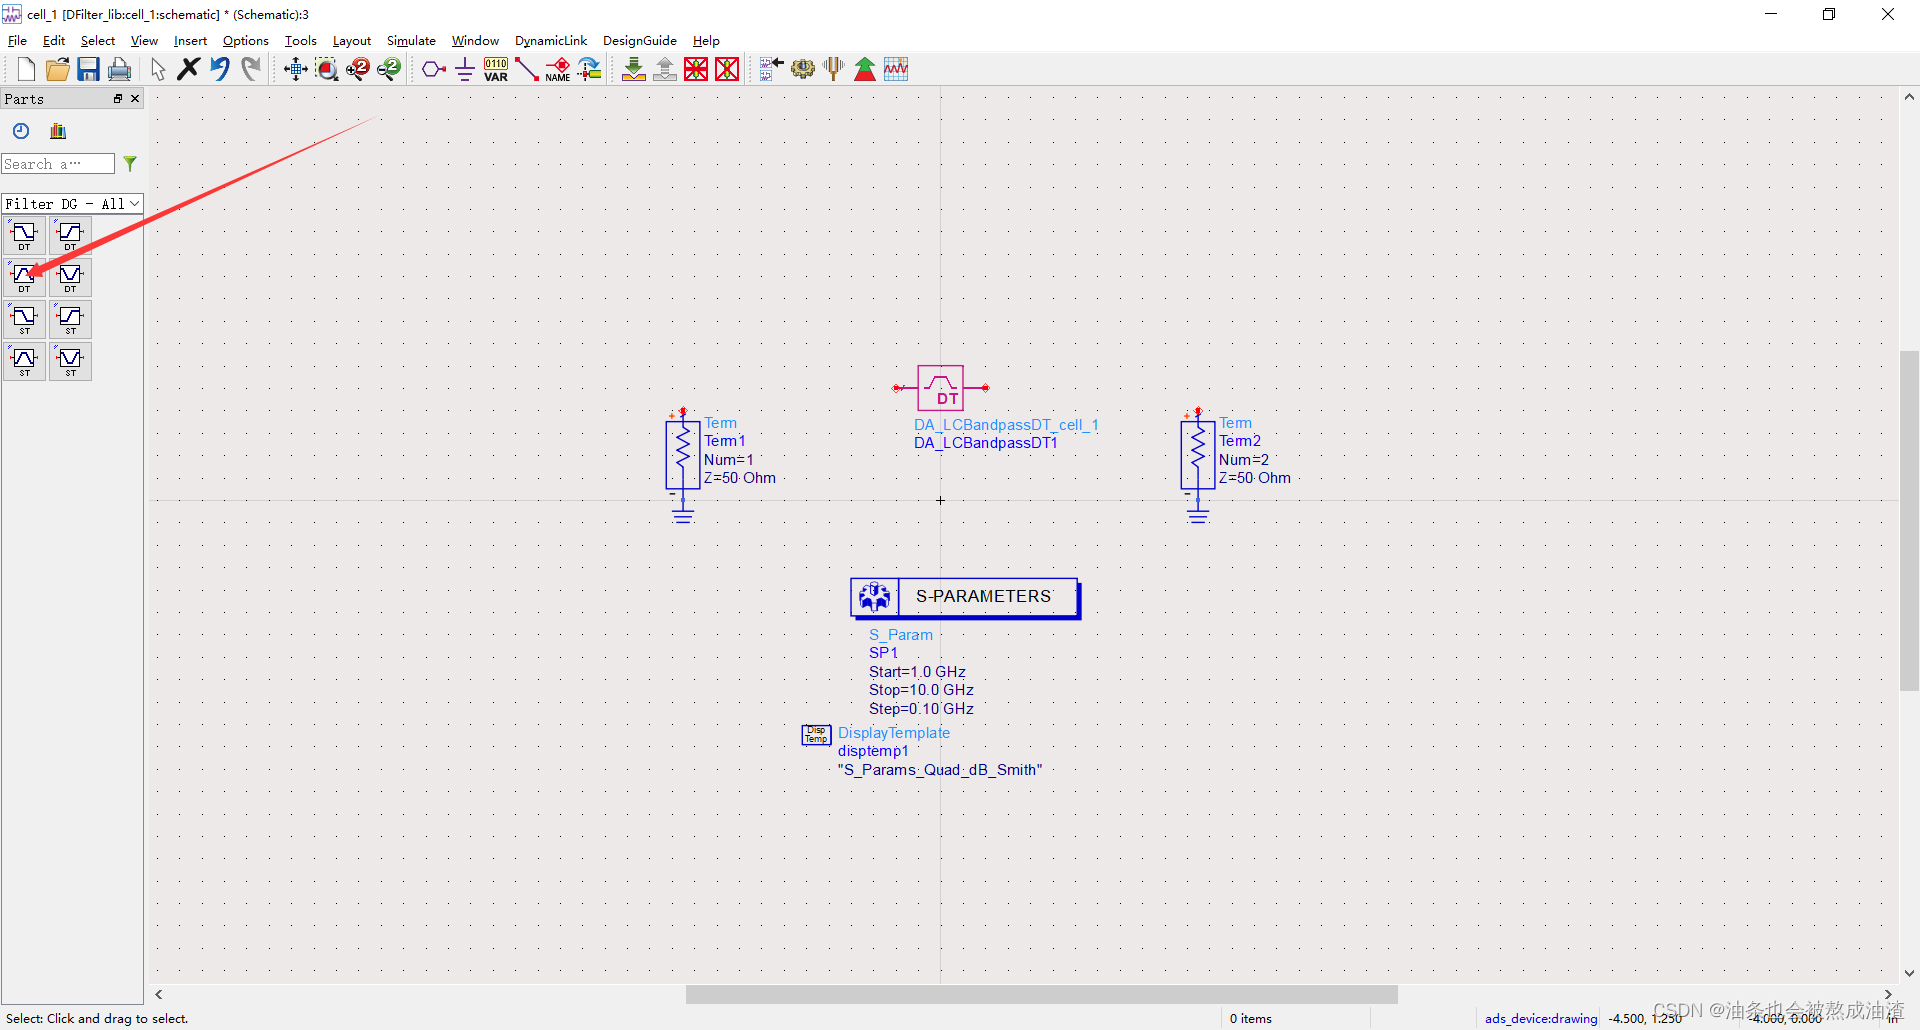The height and width of the screenshot is (1030, 1920).
Task: Pick the lowpass ST filter part
Action: coord(24,319)
